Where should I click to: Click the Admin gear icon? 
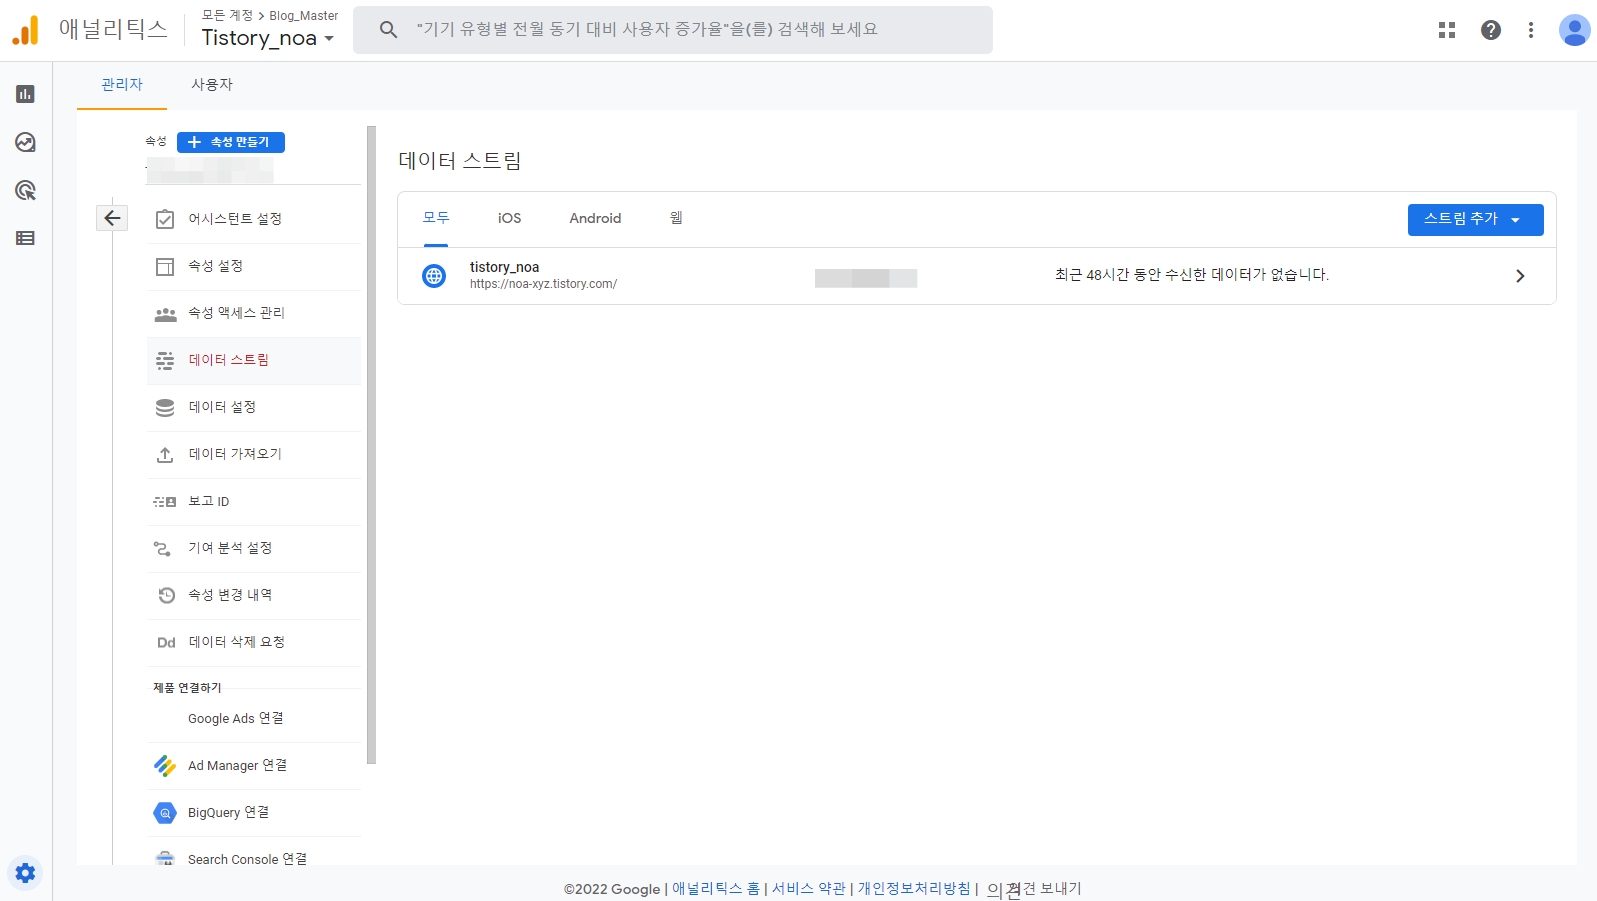pos(26,873)
